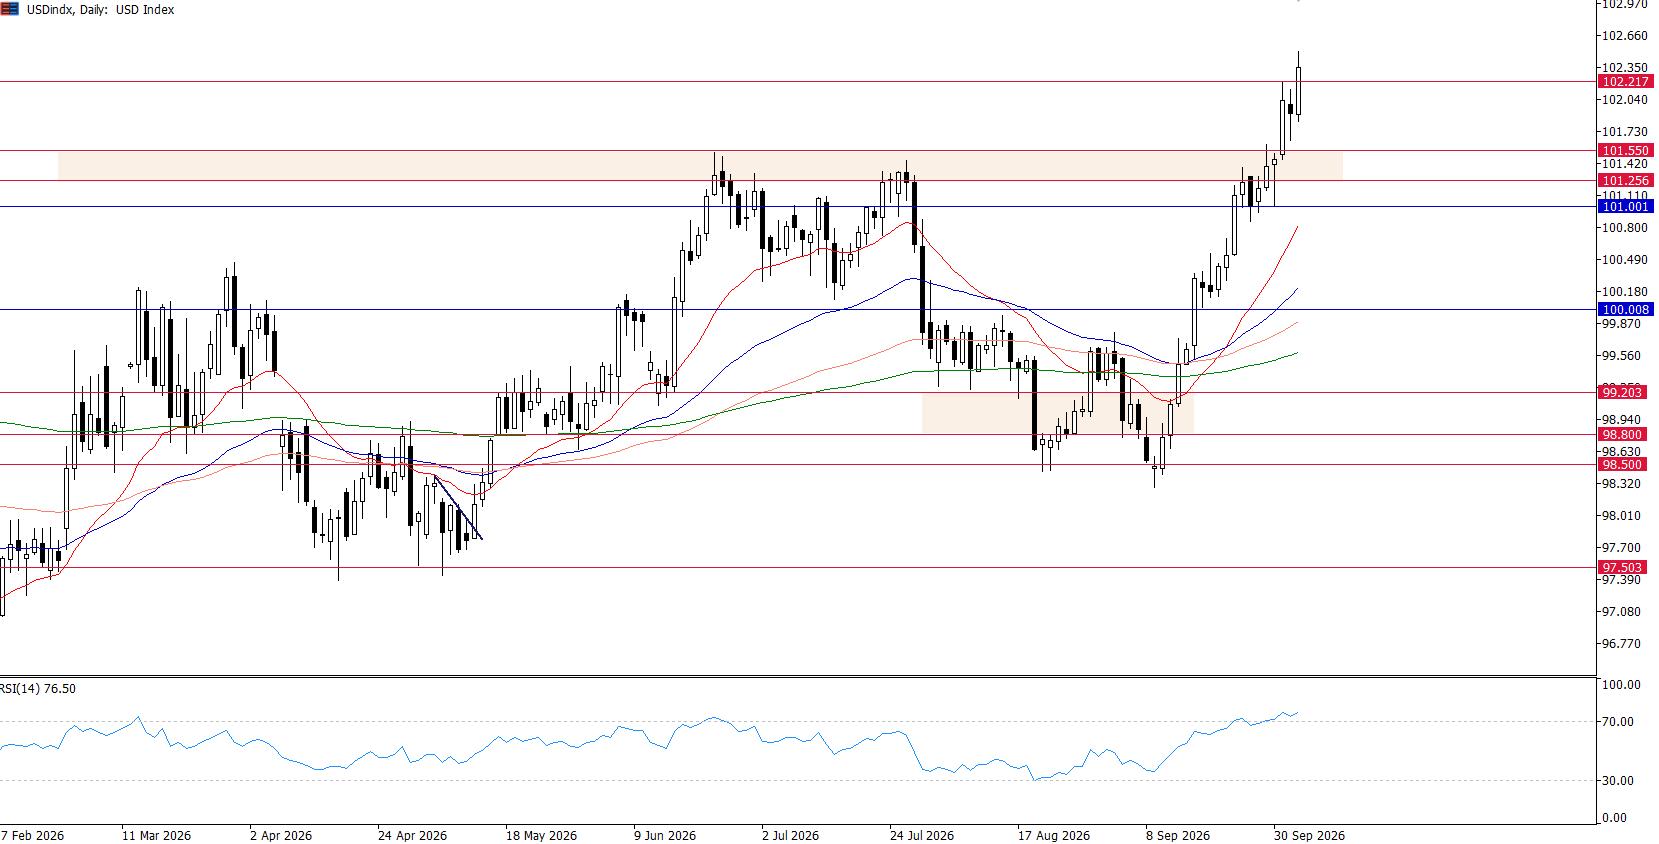Image resolution: width=1659 pixels, height=844 pixels.
Task: Select the shaded resistance zone between 101.256 and 101.550
Action: pos(700,166)
